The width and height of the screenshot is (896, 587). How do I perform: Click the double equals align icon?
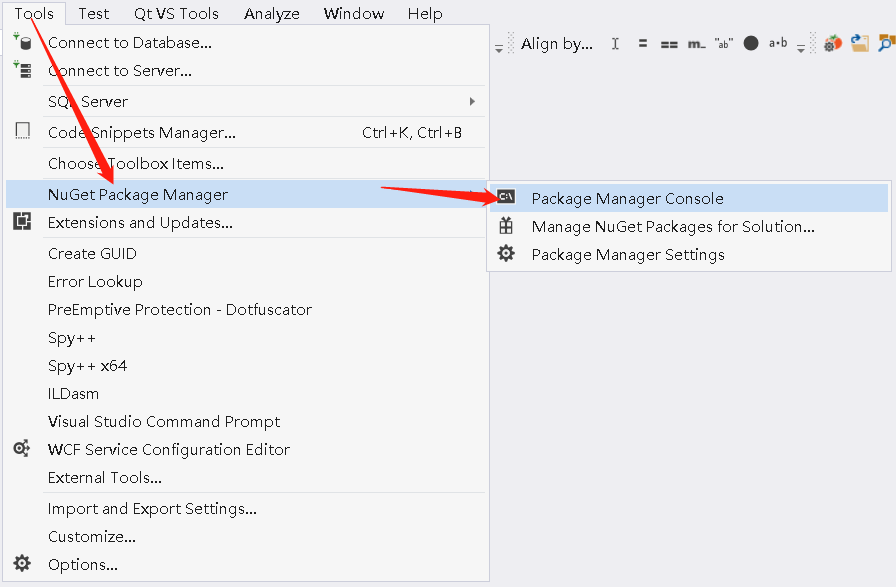tap(669, 44)
